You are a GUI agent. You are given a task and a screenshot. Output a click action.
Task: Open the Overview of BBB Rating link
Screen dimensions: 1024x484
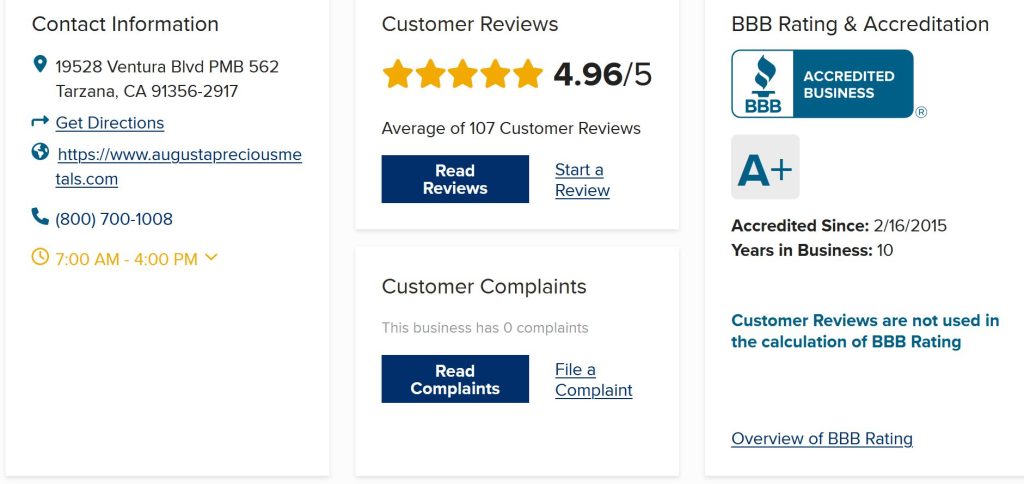click(822, 438)
